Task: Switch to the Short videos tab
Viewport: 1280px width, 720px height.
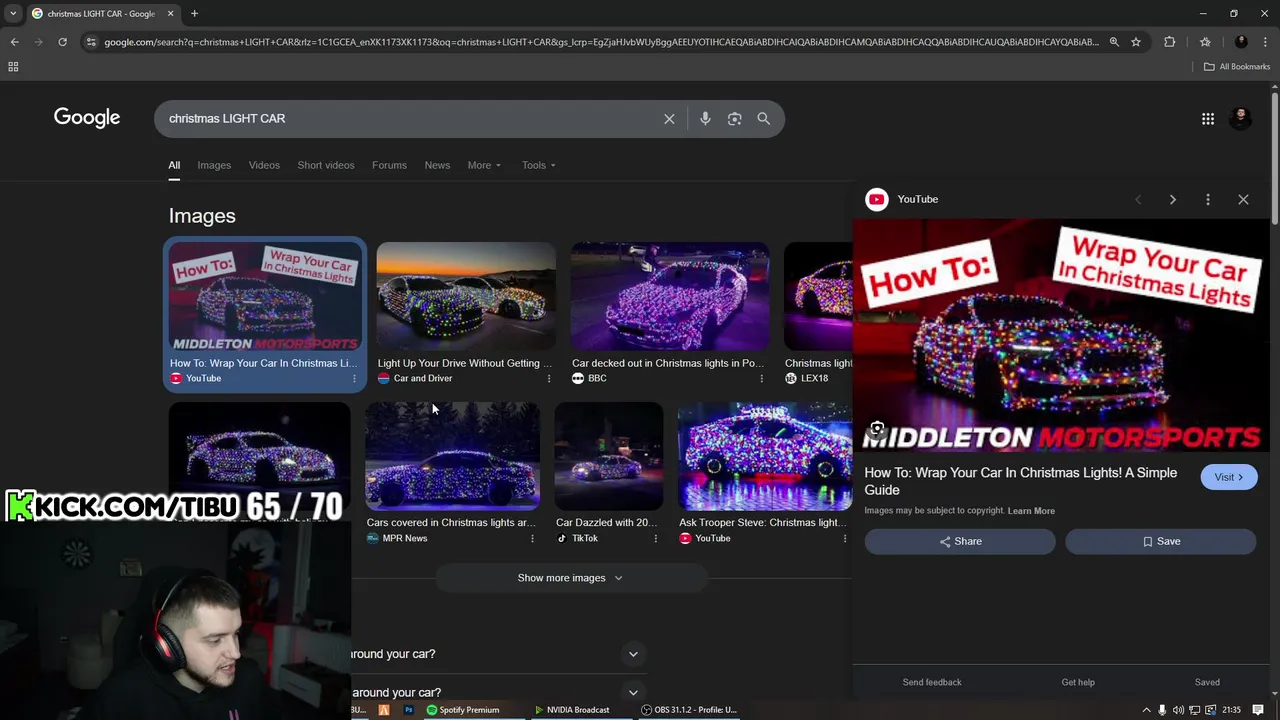Action: coord(326,166)
